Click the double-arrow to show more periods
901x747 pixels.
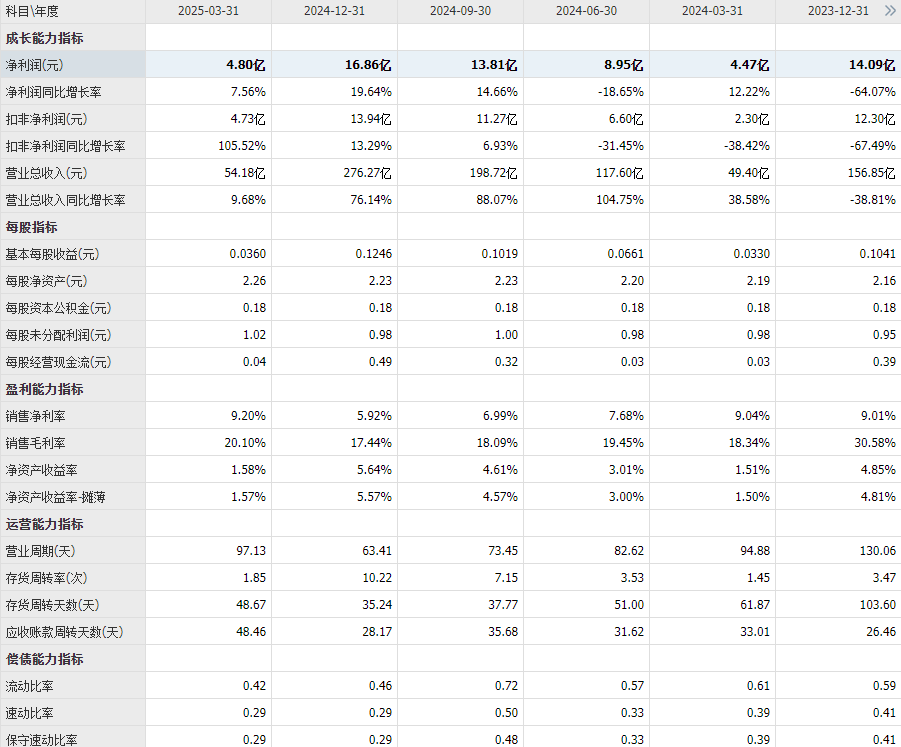pyautogui.click(x=890, y=11)
